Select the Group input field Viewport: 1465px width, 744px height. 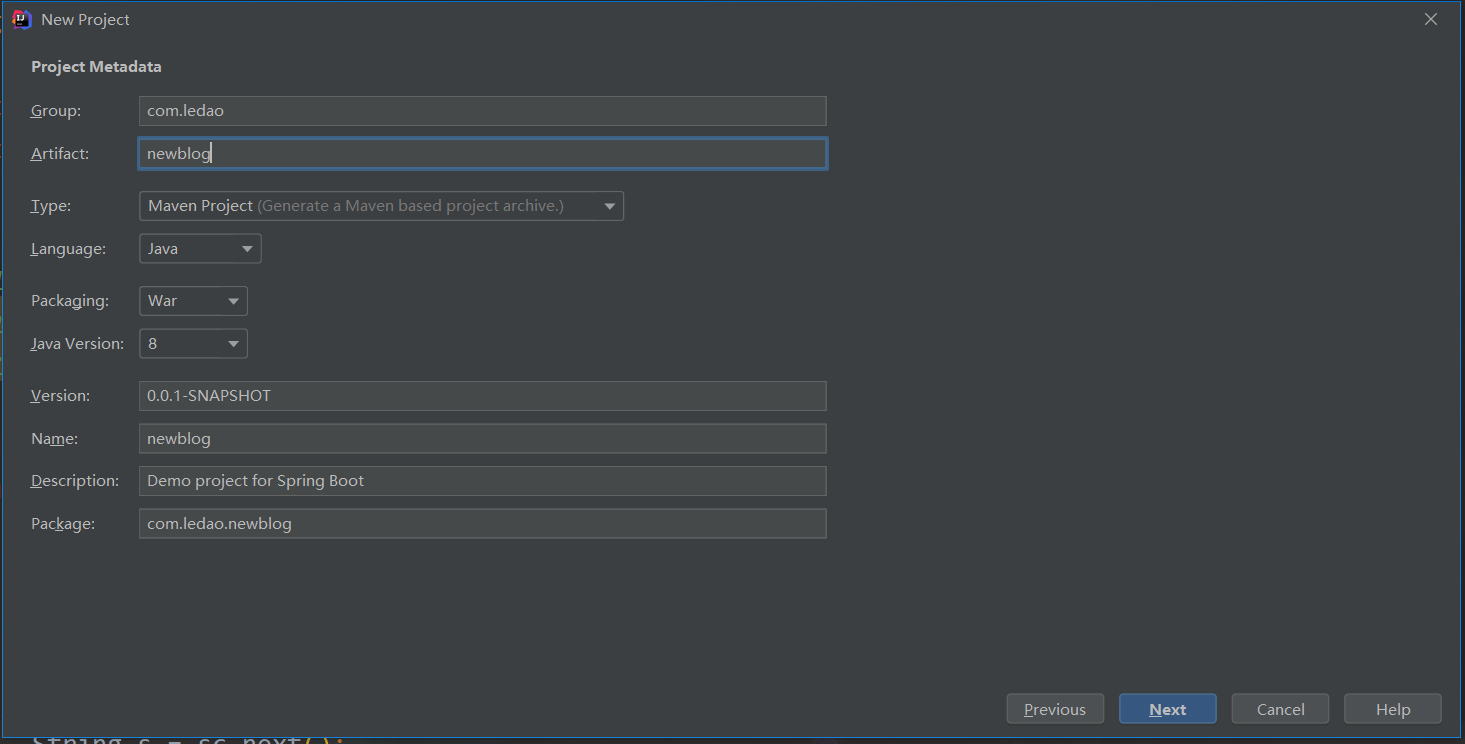482,111
